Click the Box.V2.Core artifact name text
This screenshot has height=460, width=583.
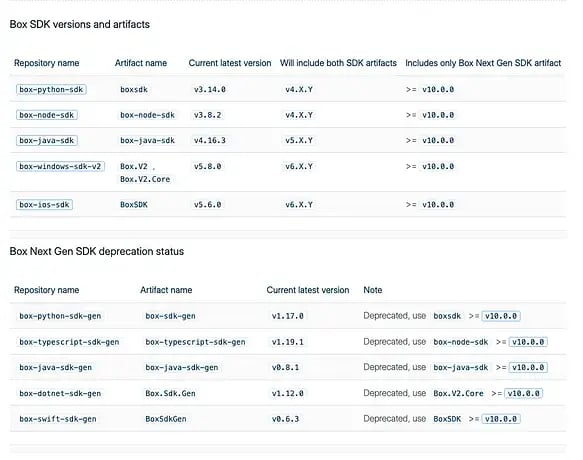click(x=145, y=179)
